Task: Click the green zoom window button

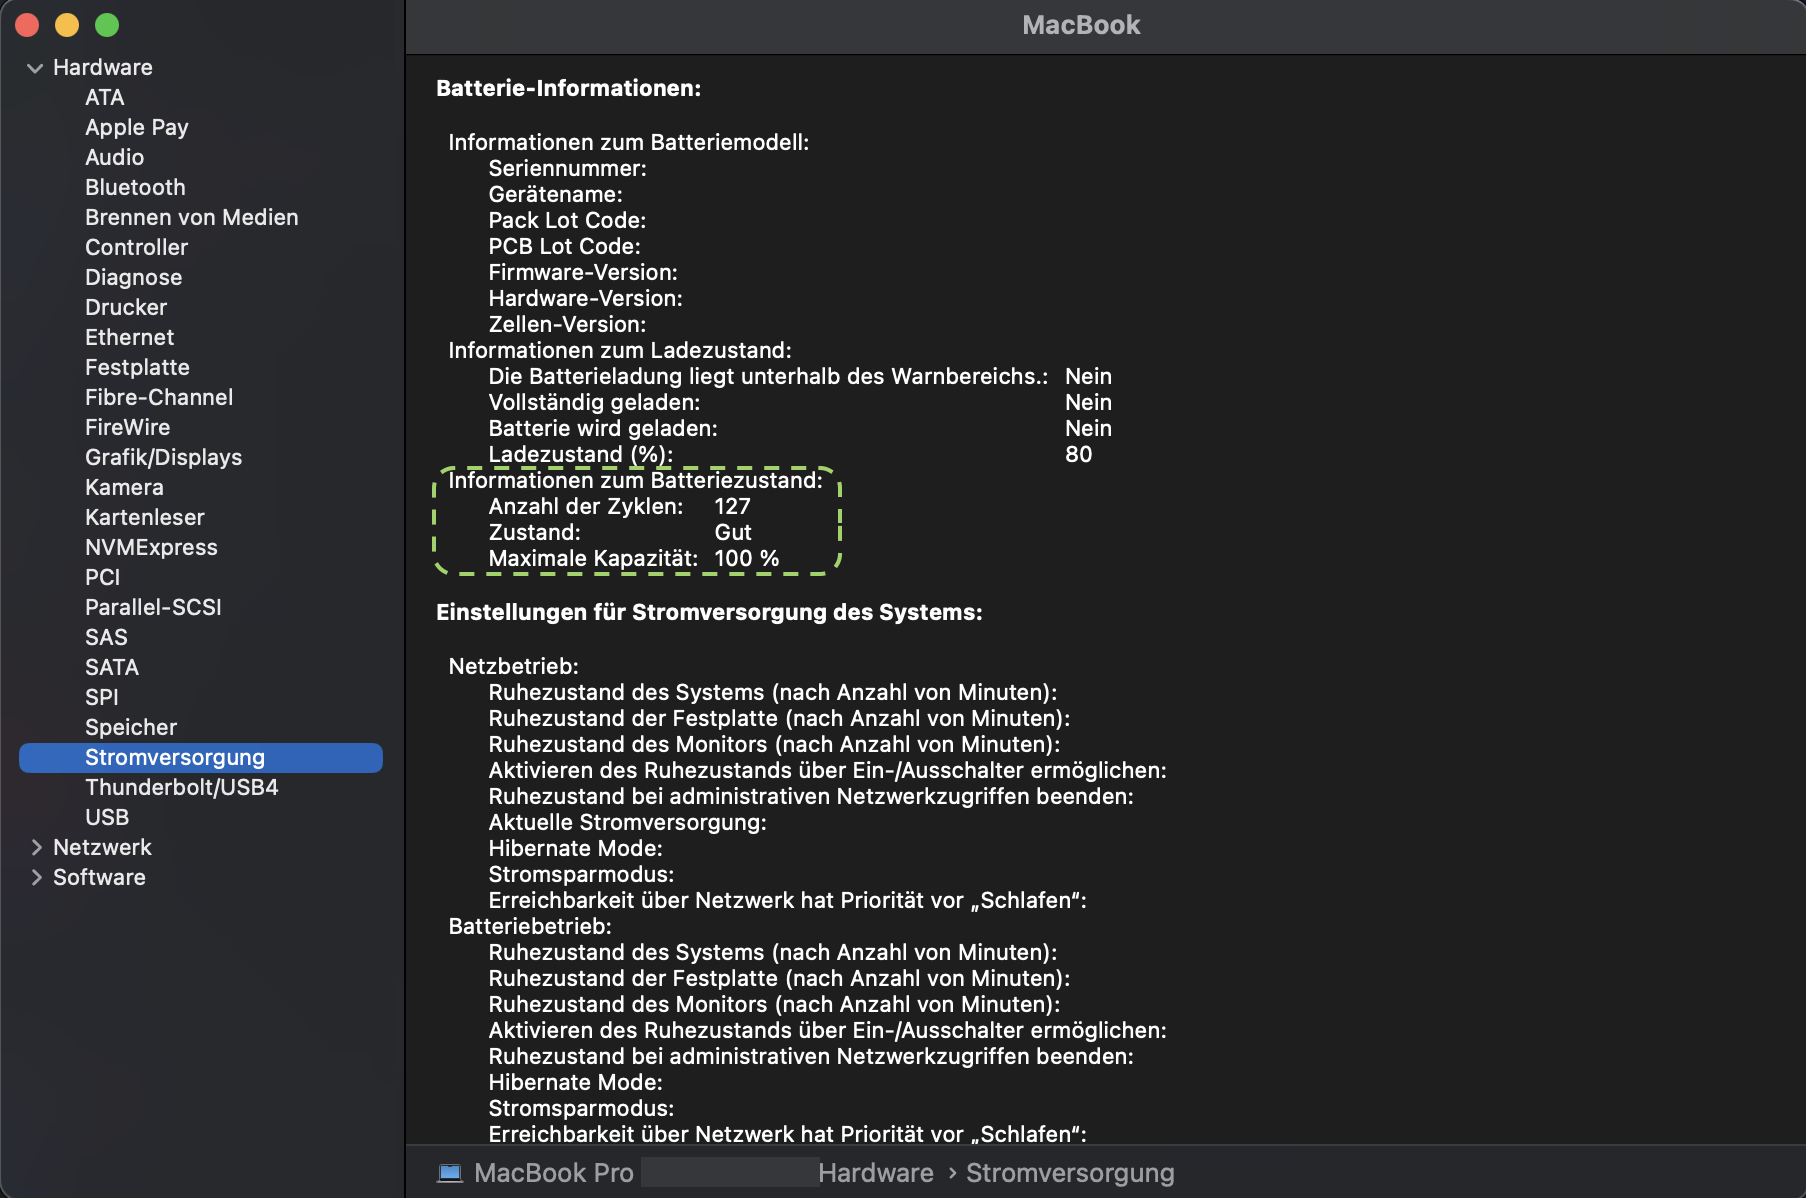Action: [x=107, y=25]
